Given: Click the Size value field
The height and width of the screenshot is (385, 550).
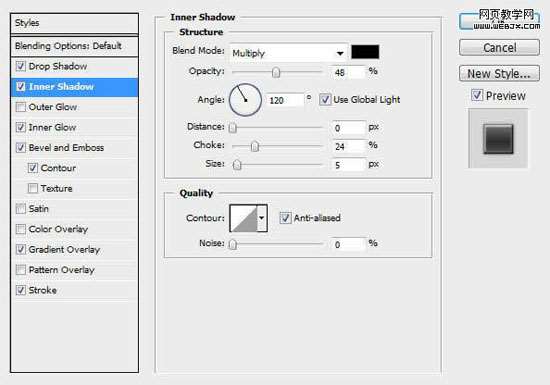Looking at the screenshot, I should point(348,165).
